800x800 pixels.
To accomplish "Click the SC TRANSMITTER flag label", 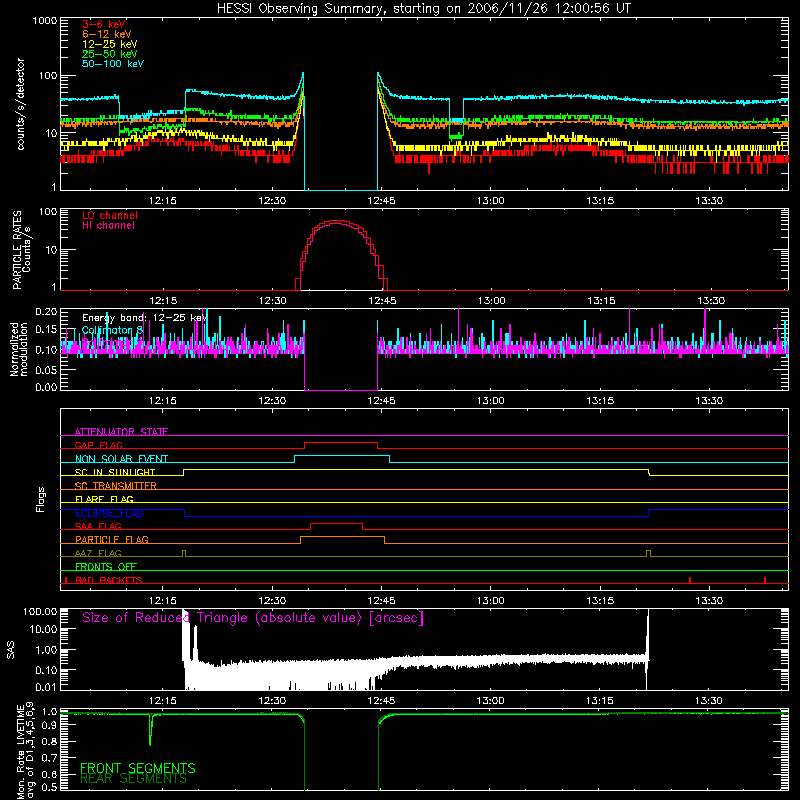I will [116, 486].
